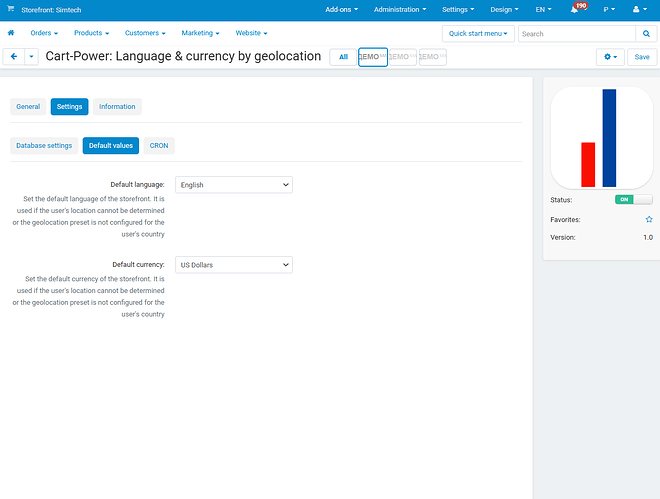Open the user account icon menu
This screenshot has height=499, width=660.
639,9
